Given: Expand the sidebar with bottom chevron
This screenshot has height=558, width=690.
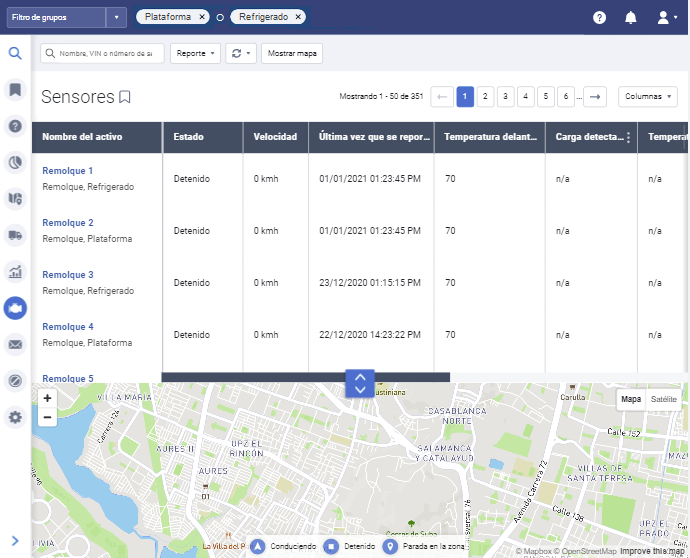Looking at the screenshot, I should pyautogui.click(x=15, y=541).
